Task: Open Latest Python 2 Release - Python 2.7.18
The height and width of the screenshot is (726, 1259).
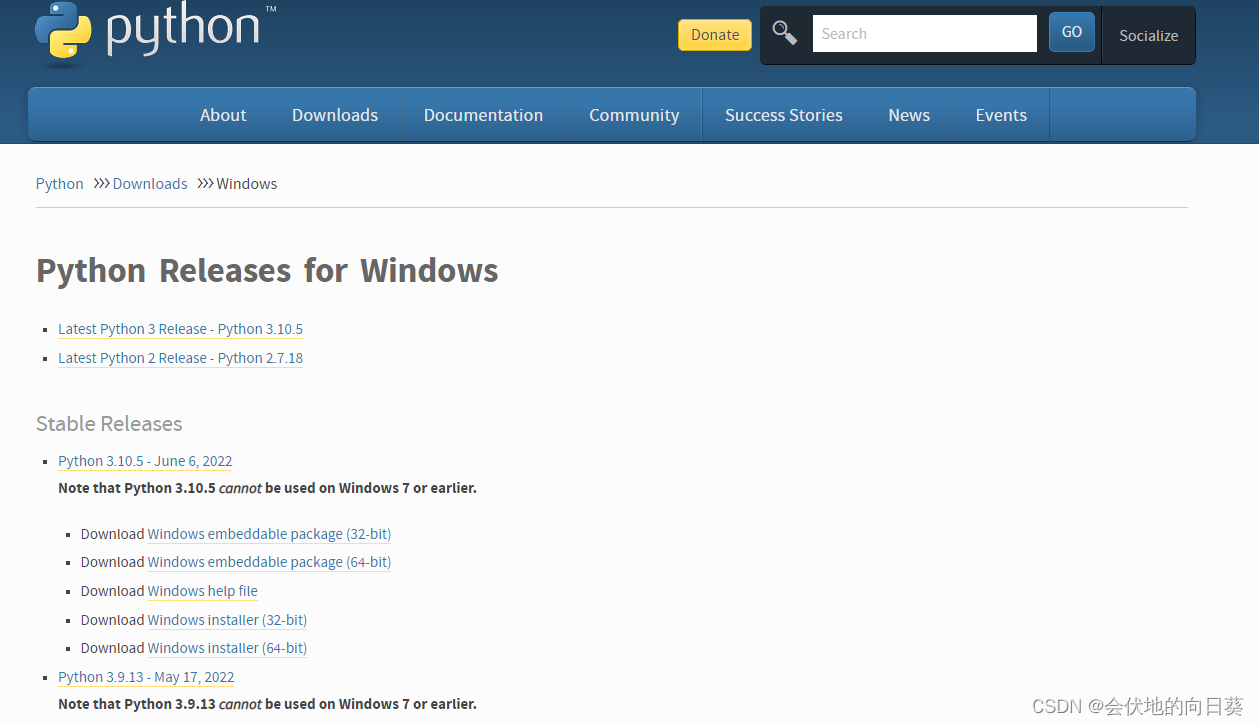Action: (x=180, y=358)
